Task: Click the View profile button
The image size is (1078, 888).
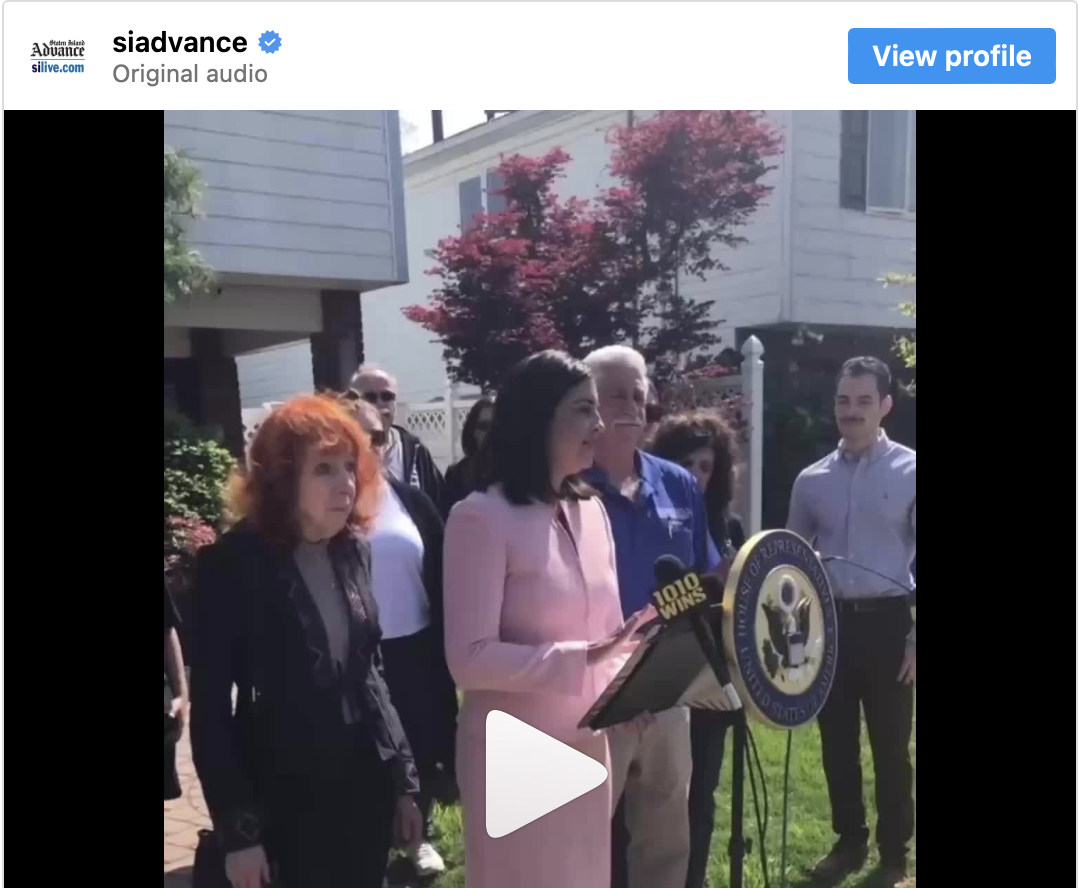Action: pyautogui.click(x=952, y=56)
